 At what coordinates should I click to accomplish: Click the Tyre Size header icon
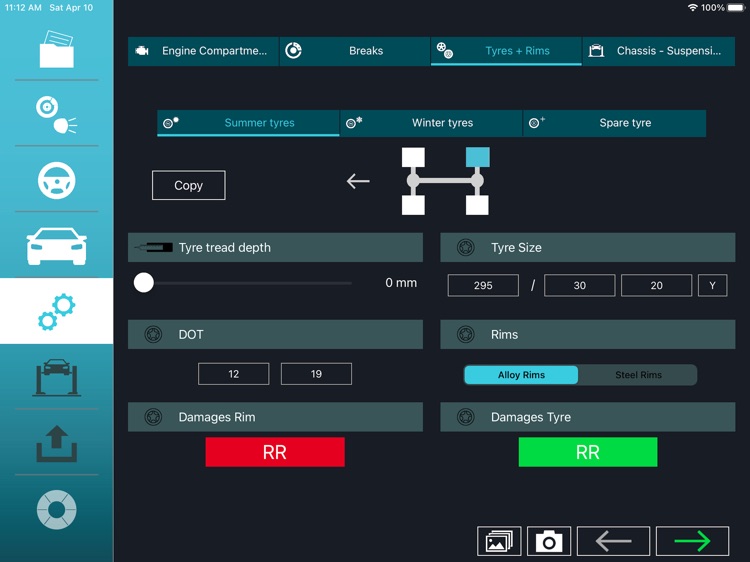pos(466,247)
